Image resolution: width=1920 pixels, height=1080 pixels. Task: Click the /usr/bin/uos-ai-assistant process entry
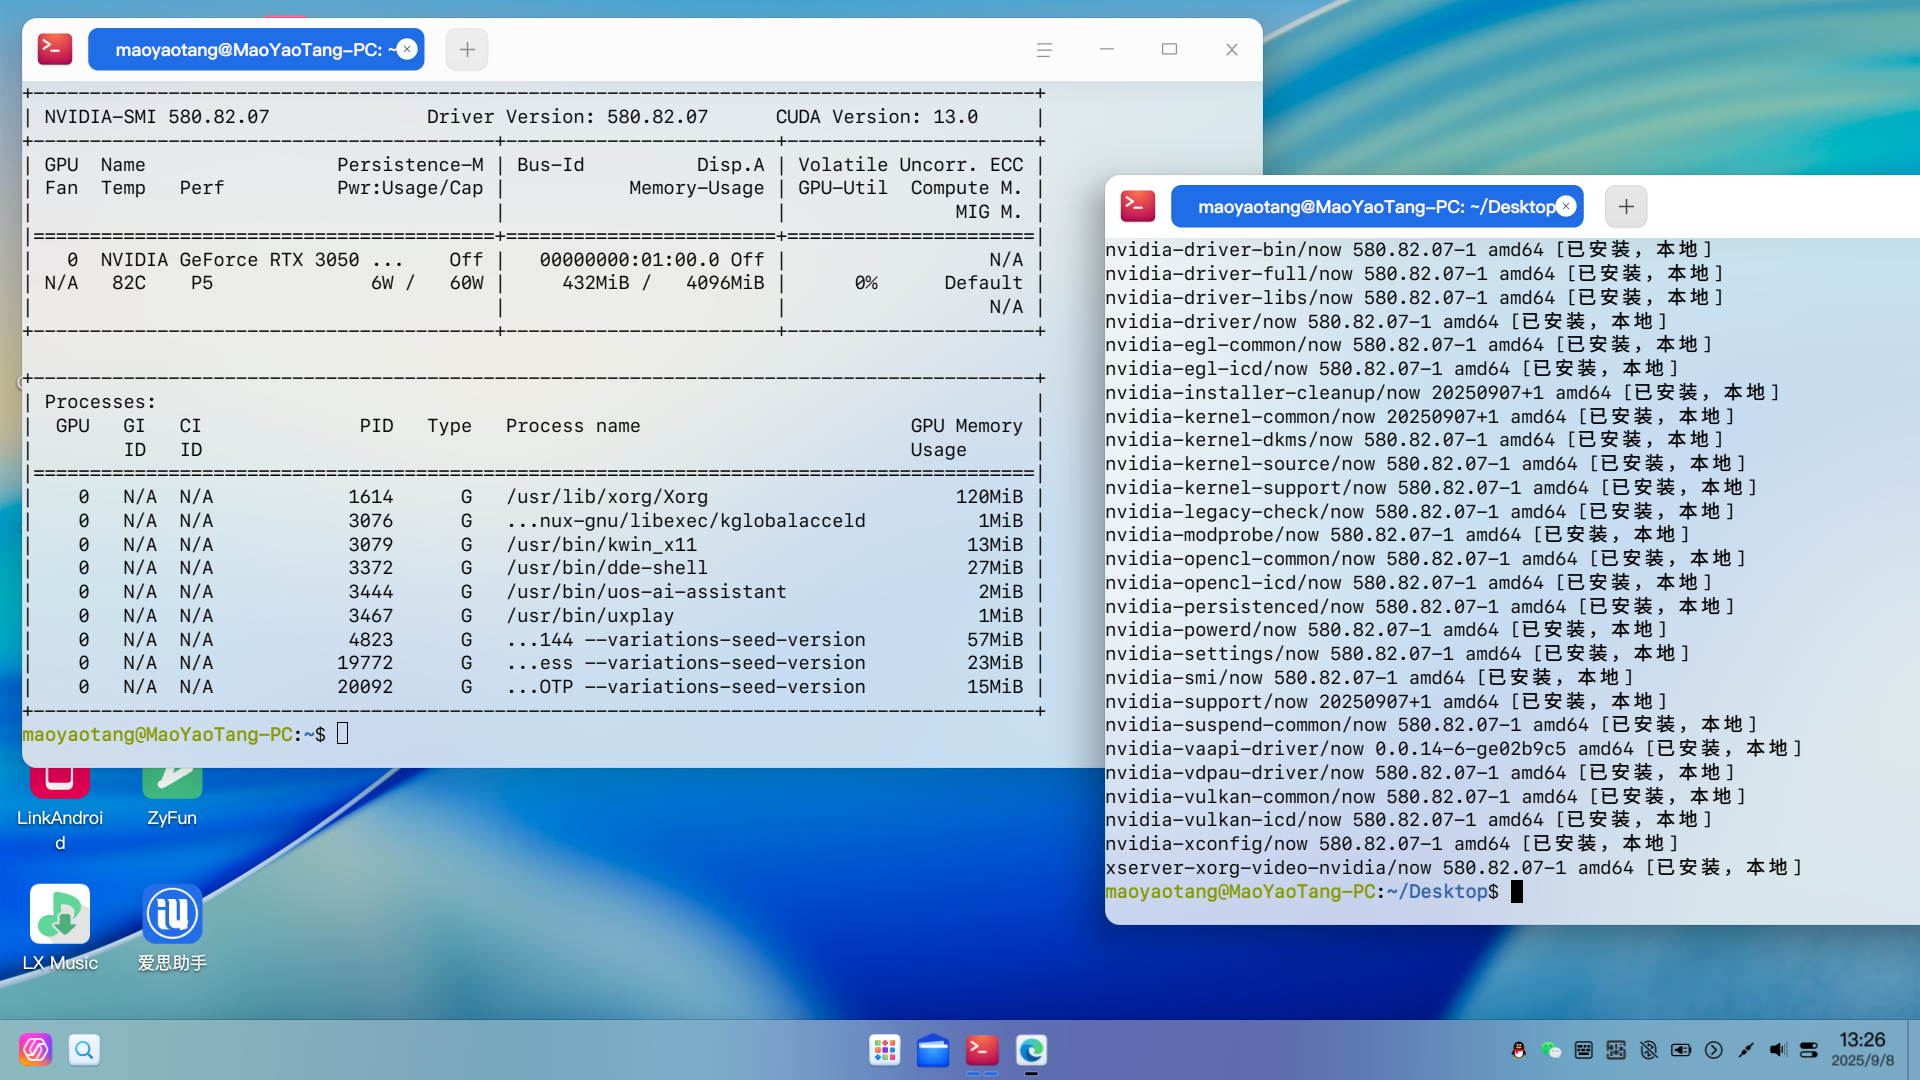pyautogui.click(x=646, y=592)
